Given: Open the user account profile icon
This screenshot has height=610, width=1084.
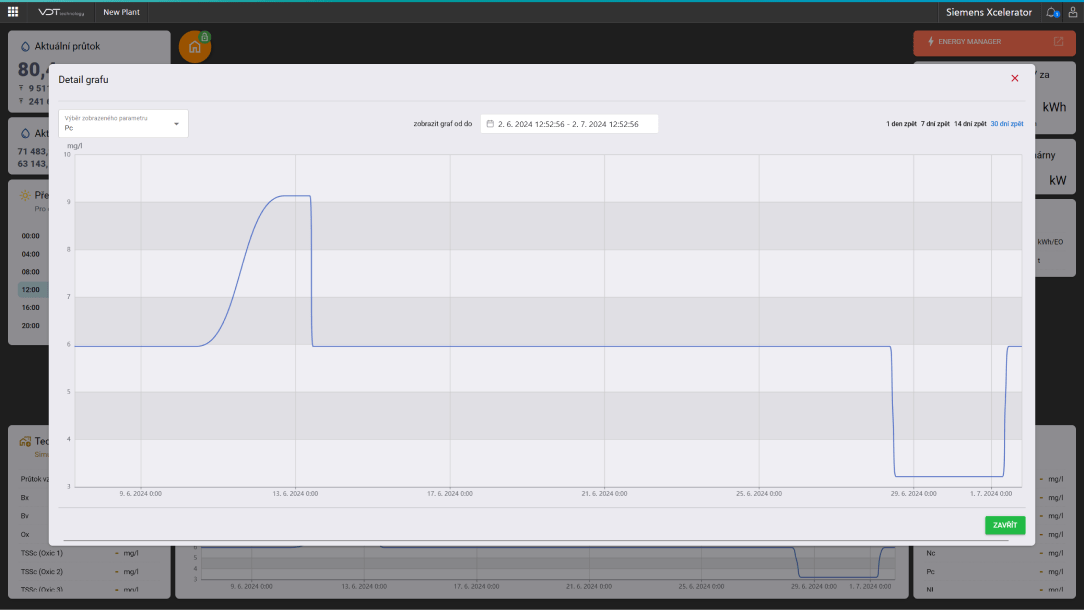Looking at the screenshot, I should (x=1072, y=12).
